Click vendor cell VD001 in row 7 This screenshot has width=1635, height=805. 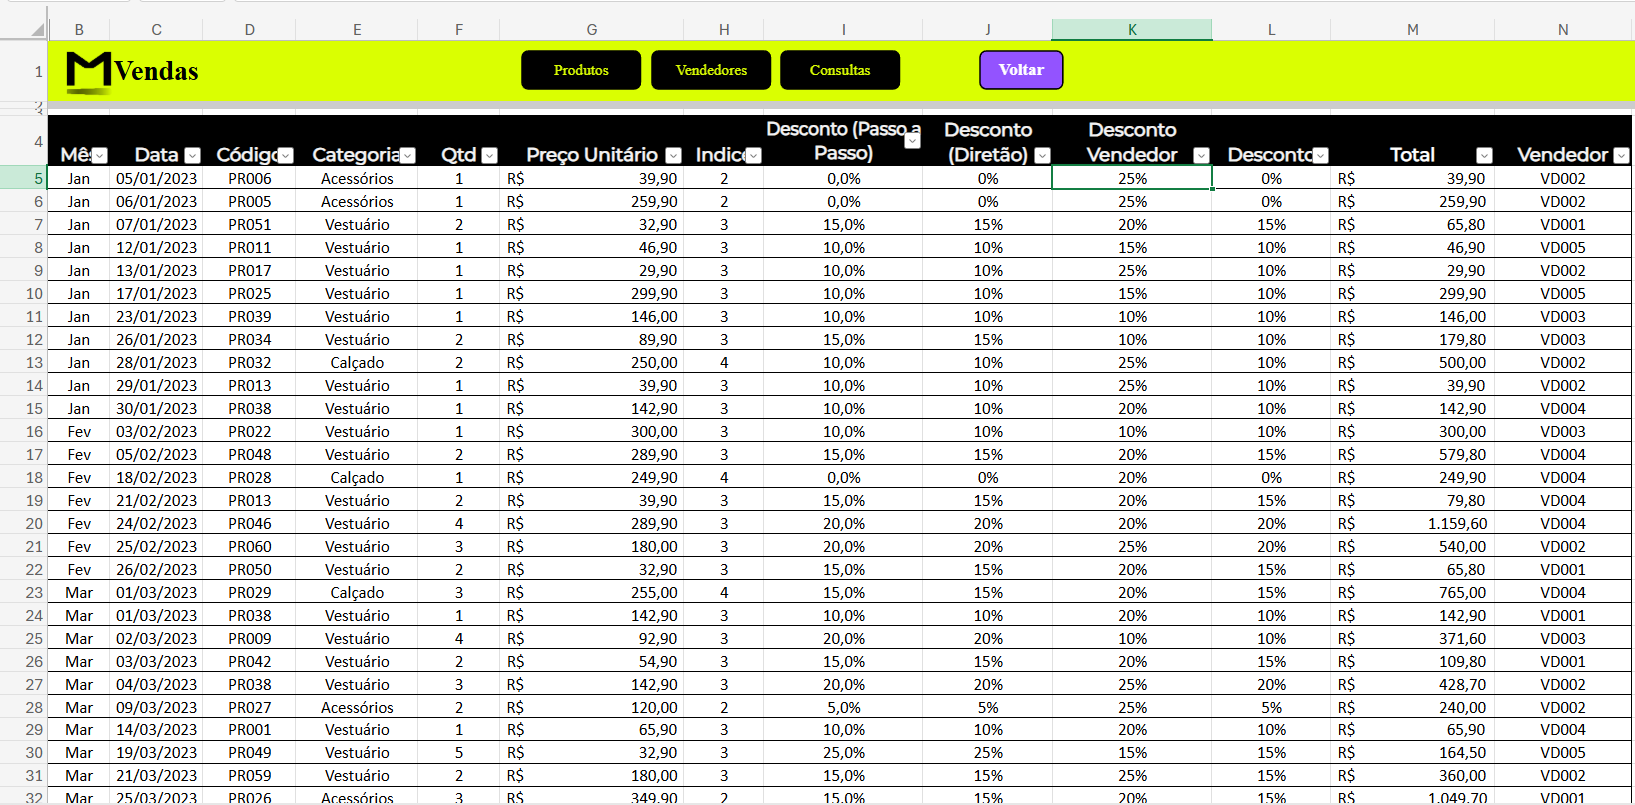1563,224
